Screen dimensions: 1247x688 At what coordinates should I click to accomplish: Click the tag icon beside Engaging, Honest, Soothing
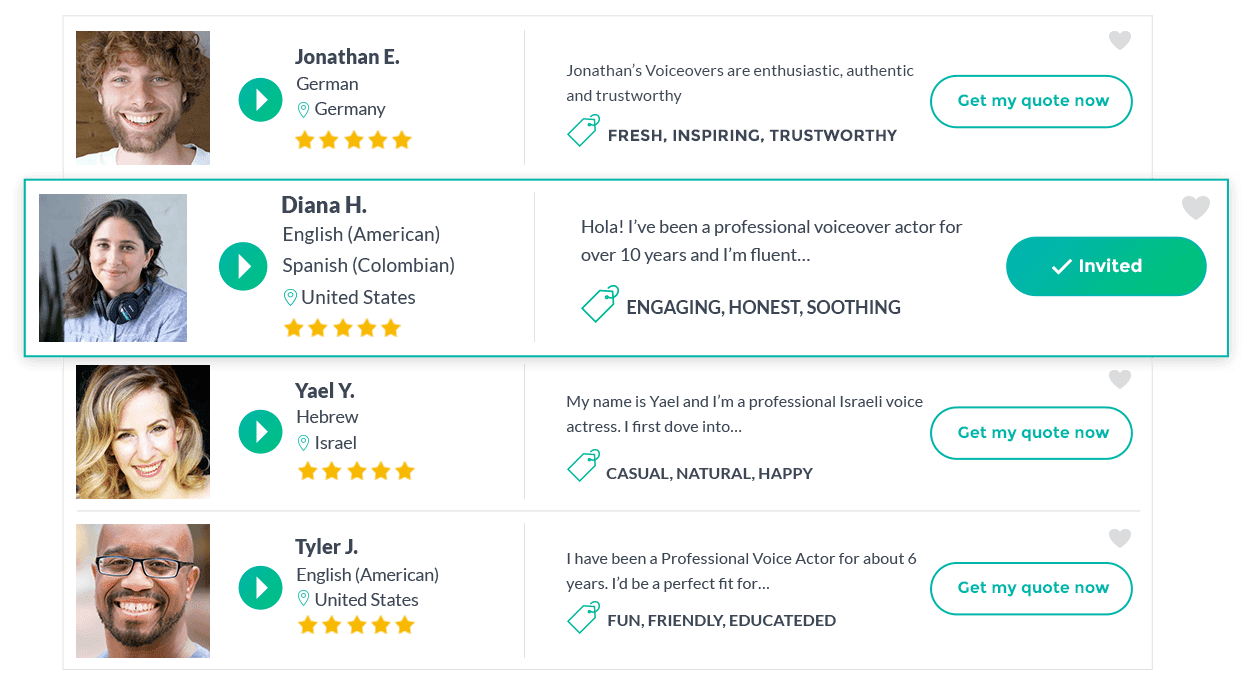(600, 304)
